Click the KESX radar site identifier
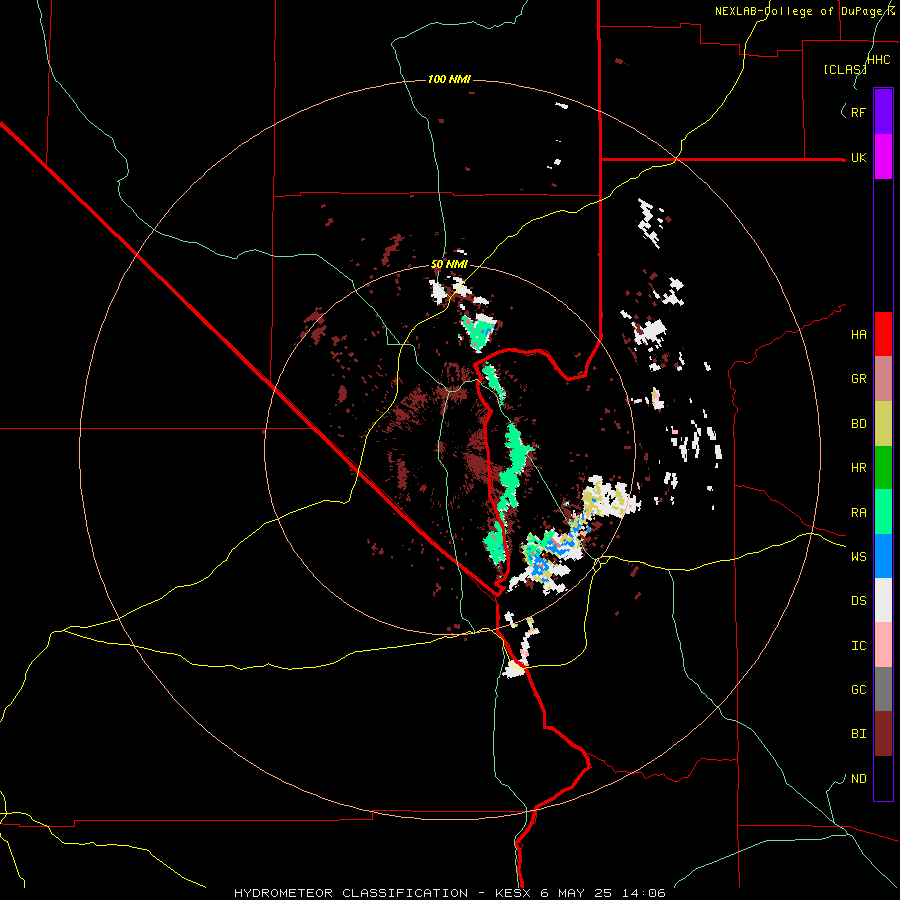Screen dimensions: 900x900 514,893
